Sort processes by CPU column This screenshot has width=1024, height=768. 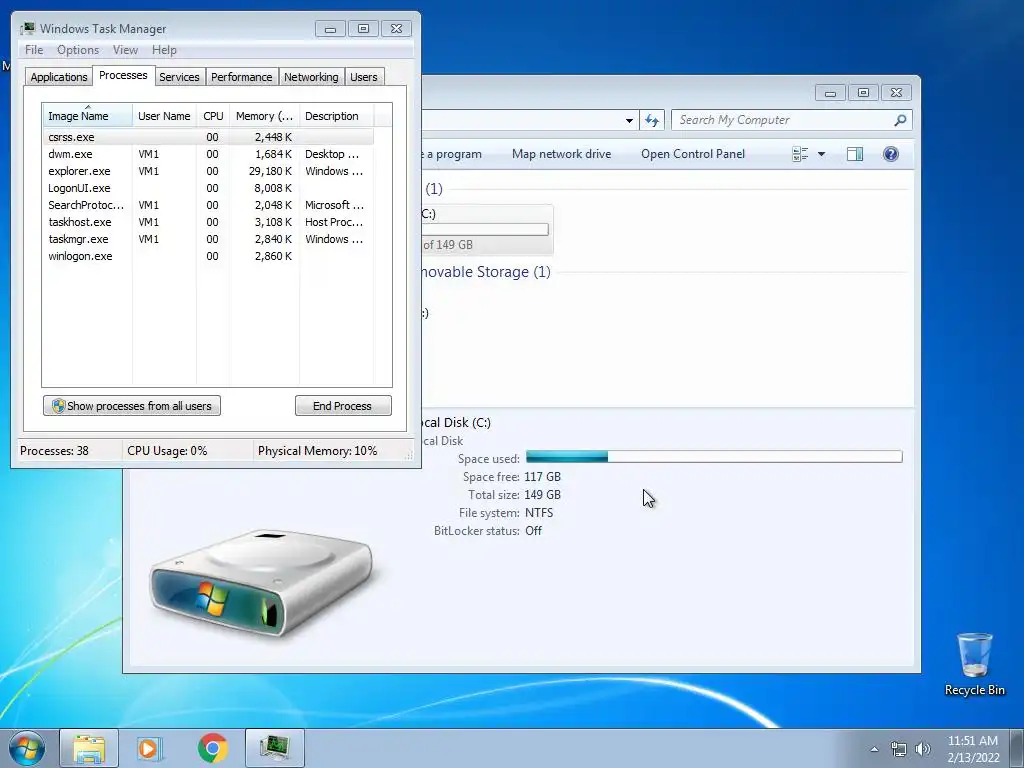tap(213, 116)
